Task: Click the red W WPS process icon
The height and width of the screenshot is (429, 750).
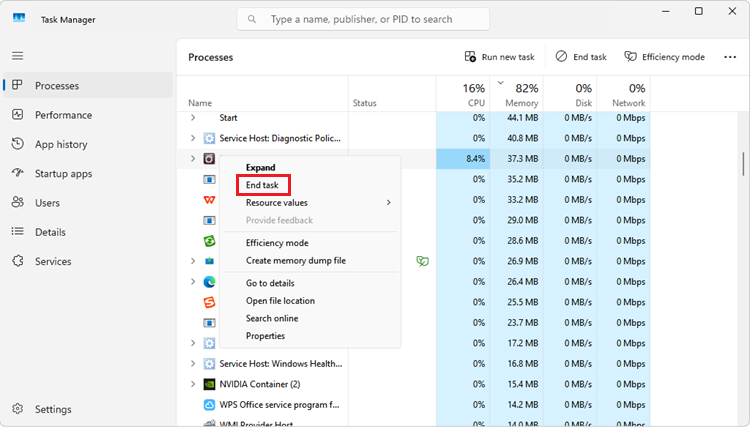Action: click(209, 200)
